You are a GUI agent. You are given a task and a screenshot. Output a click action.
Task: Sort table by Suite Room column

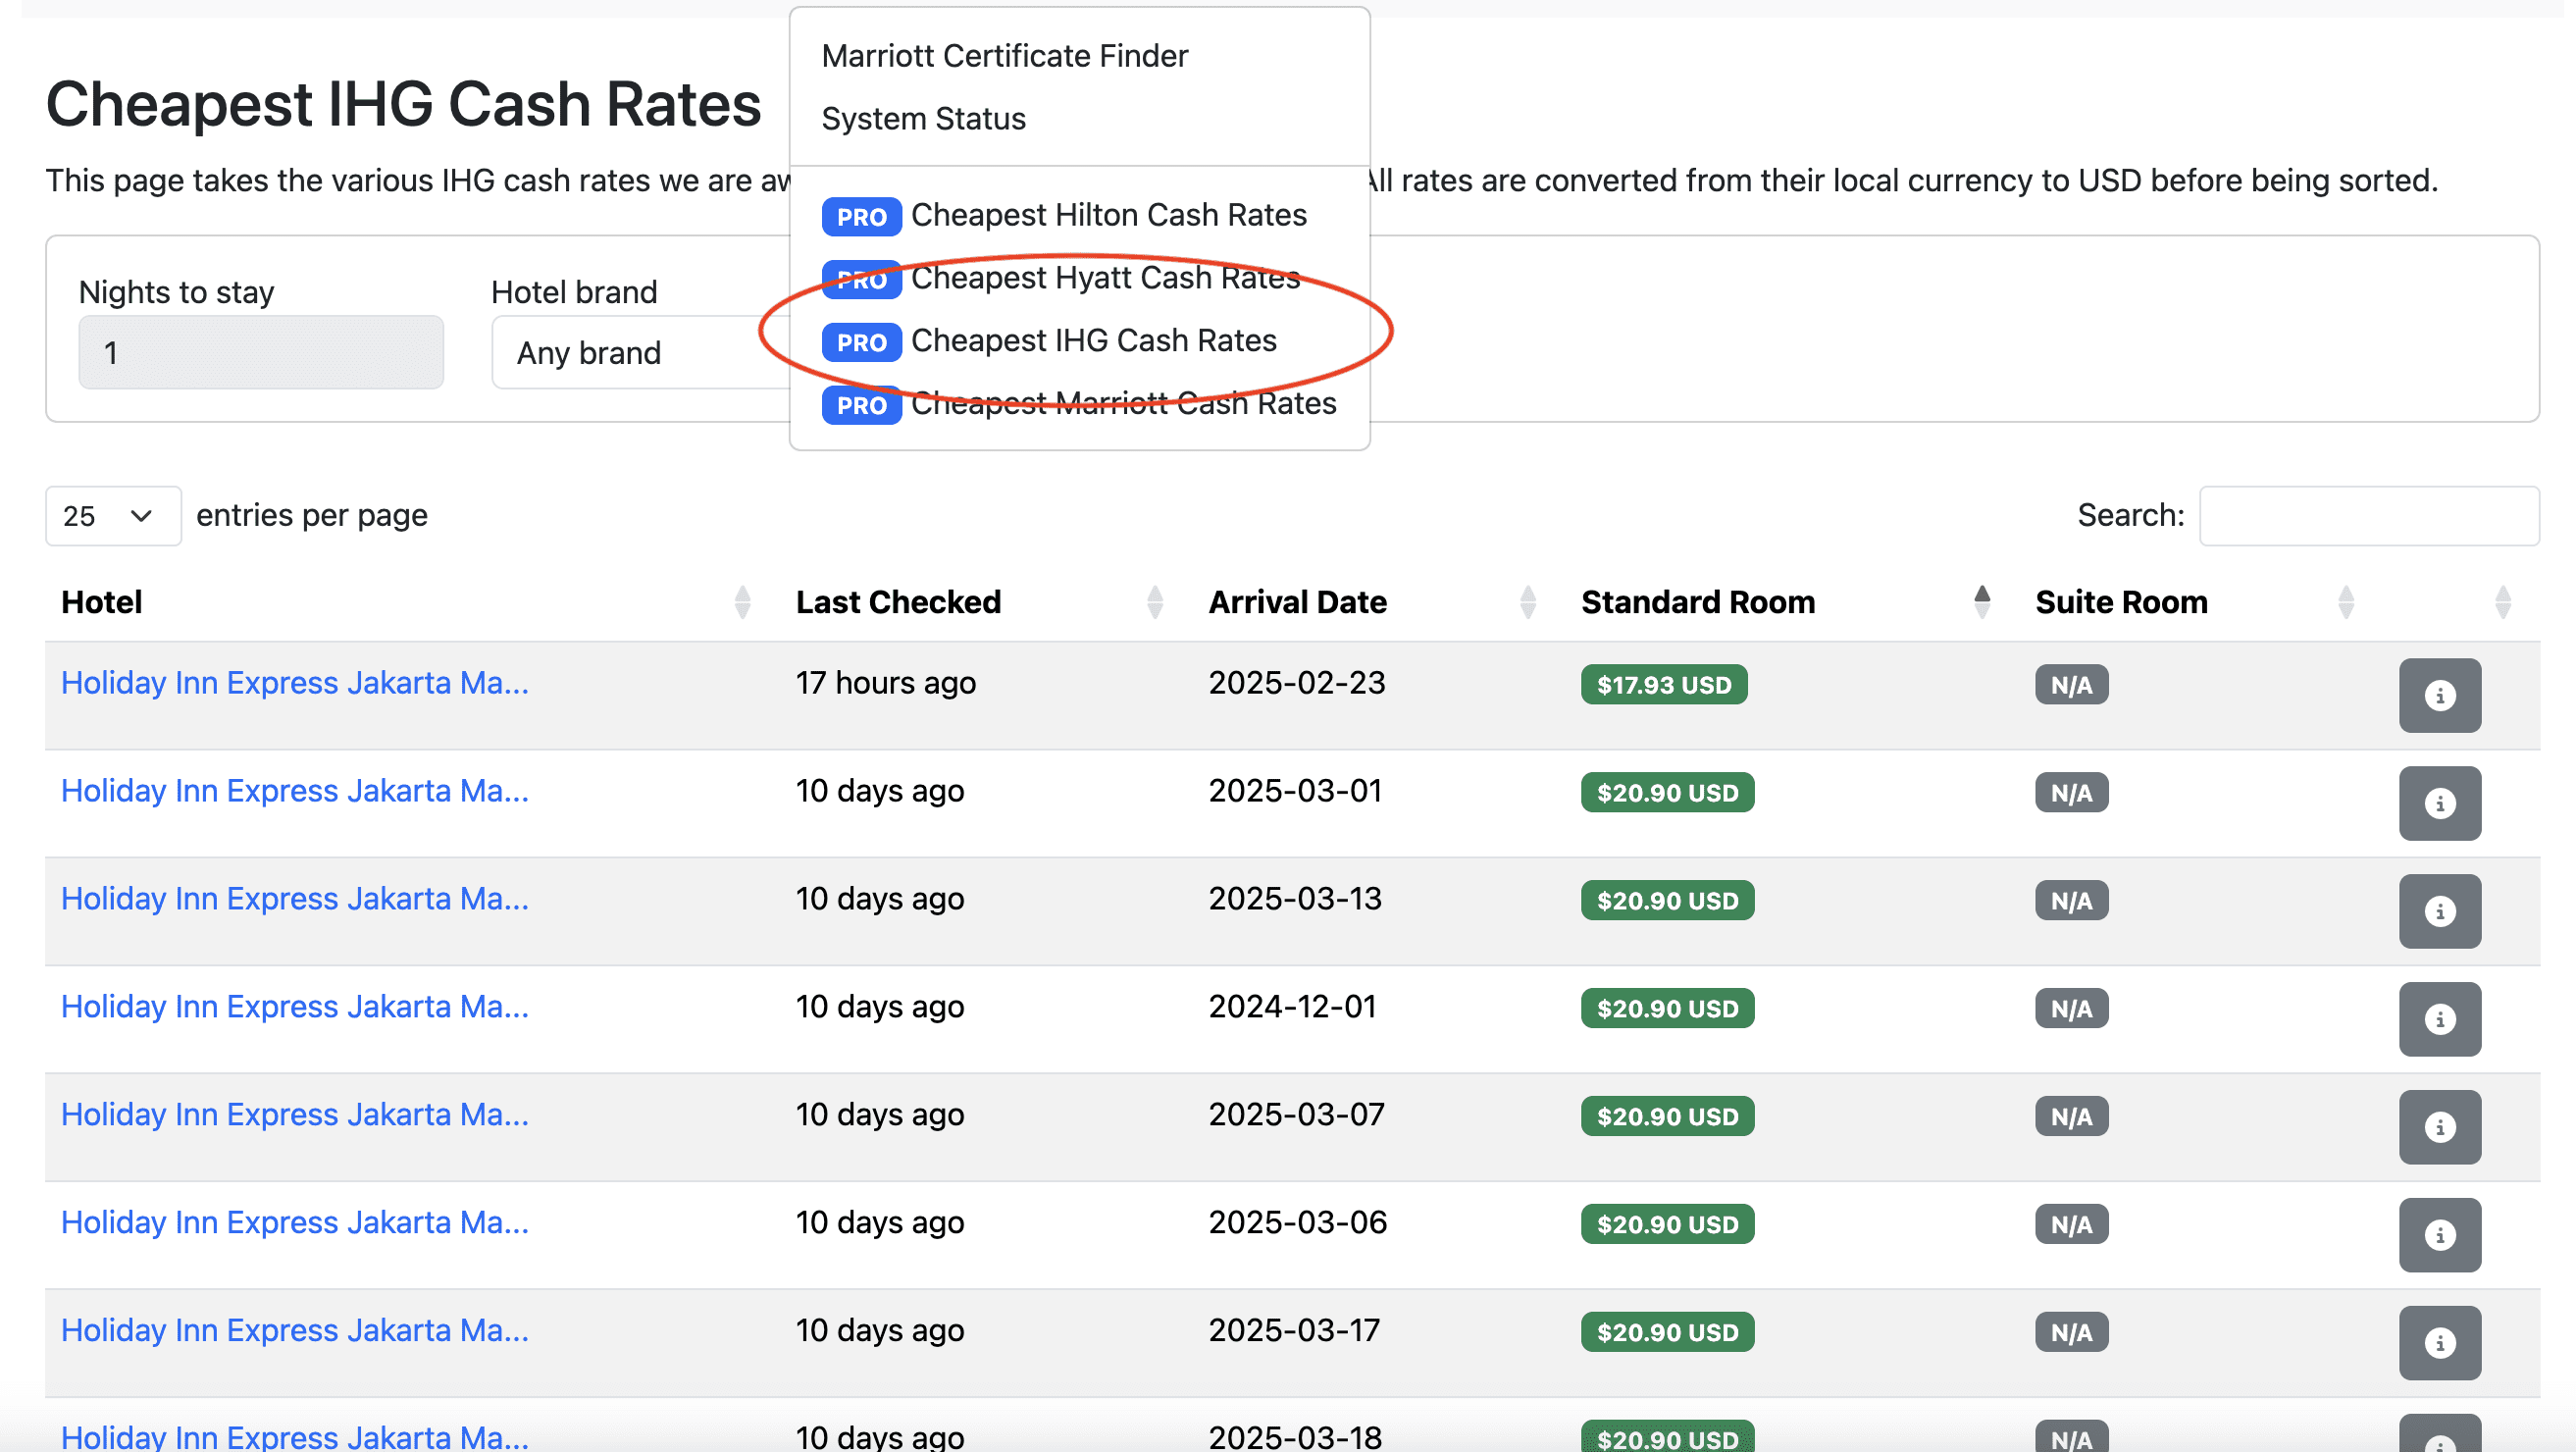[x=2346, y=602]
